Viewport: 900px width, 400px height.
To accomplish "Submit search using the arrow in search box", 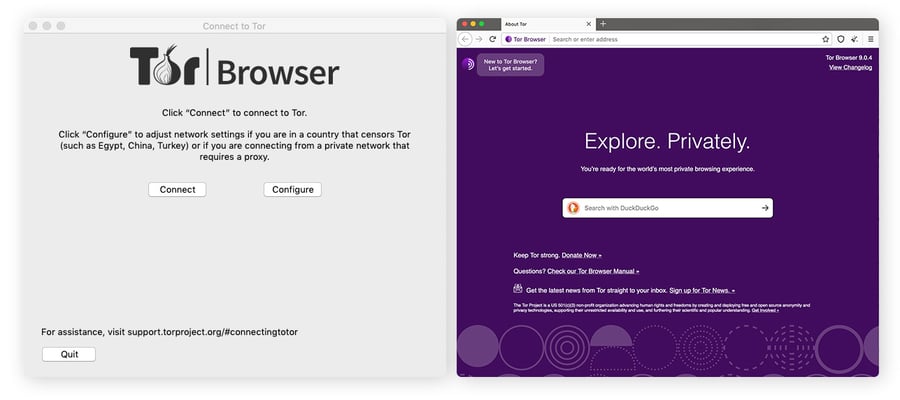I will [765, 208].
